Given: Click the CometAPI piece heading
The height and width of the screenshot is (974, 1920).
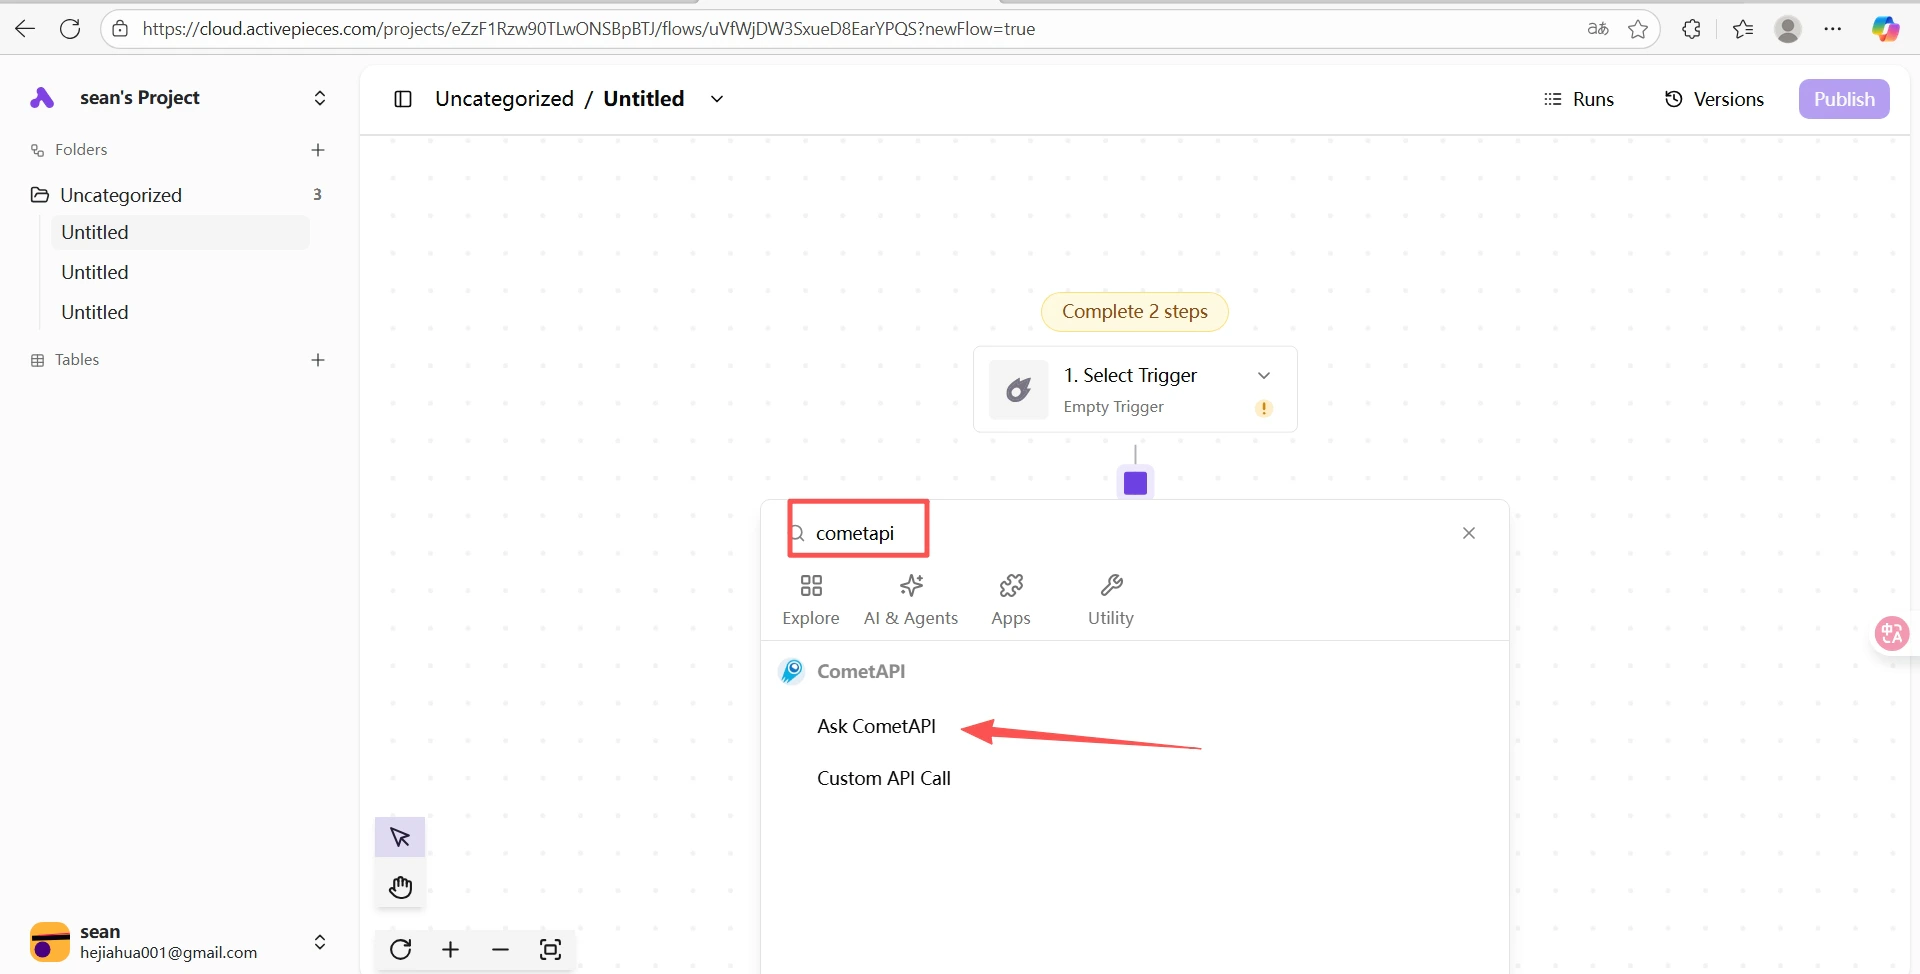Looking at the screenshot, I should [861, 671].
